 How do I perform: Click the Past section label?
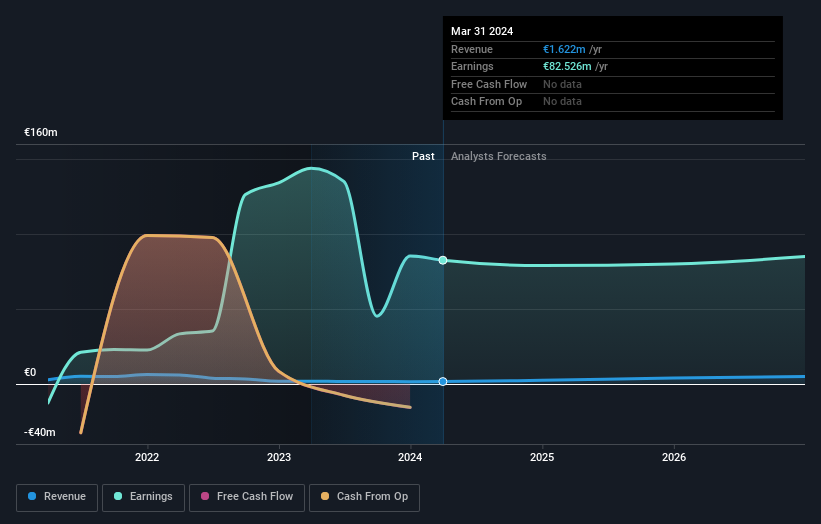click(x=423, y=156)
